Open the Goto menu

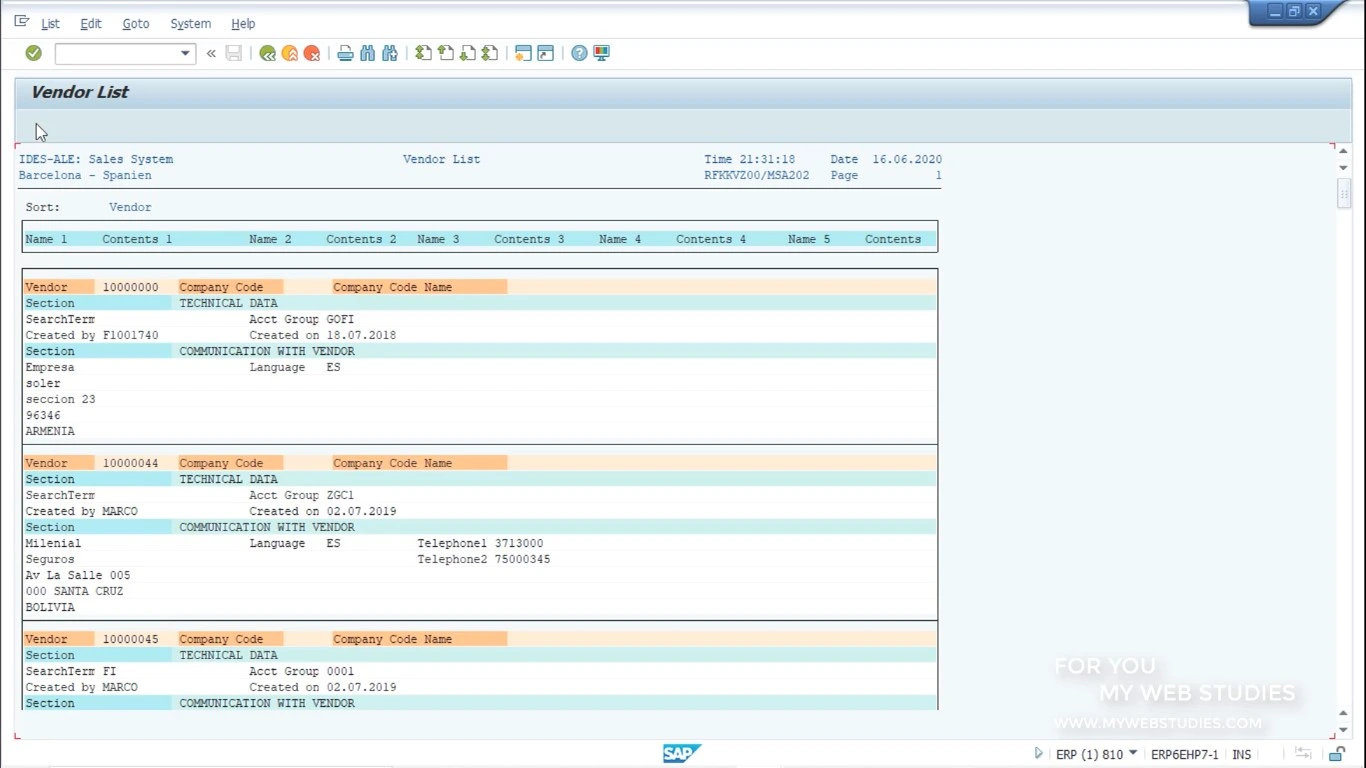[x=136, y=23]
